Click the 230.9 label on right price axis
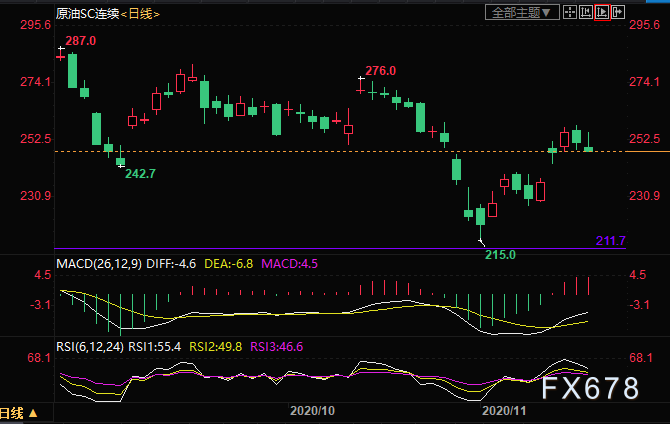Screen dimensions: 670x424 644,195
